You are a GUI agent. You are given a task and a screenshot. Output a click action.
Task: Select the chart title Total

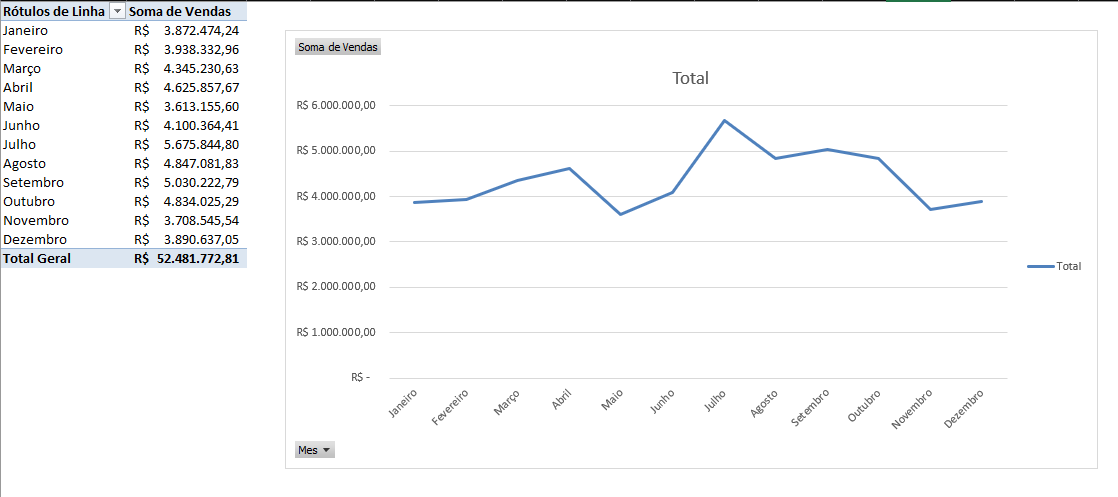[690, 78]
